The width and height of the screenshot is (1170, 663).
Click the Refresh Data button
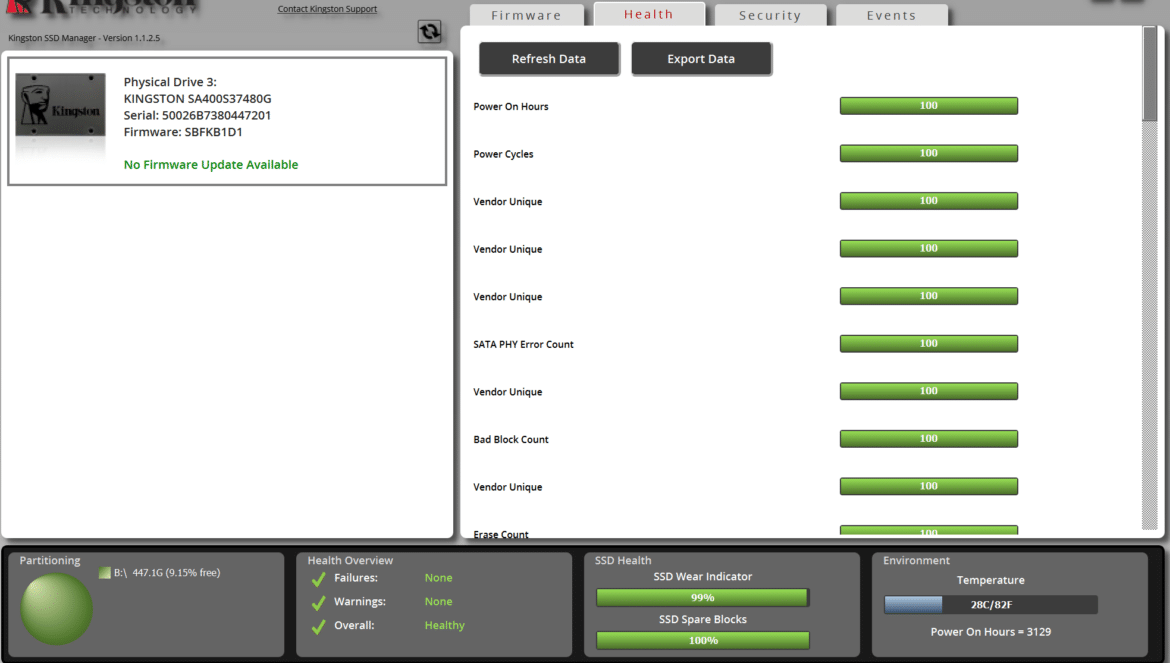549,59
